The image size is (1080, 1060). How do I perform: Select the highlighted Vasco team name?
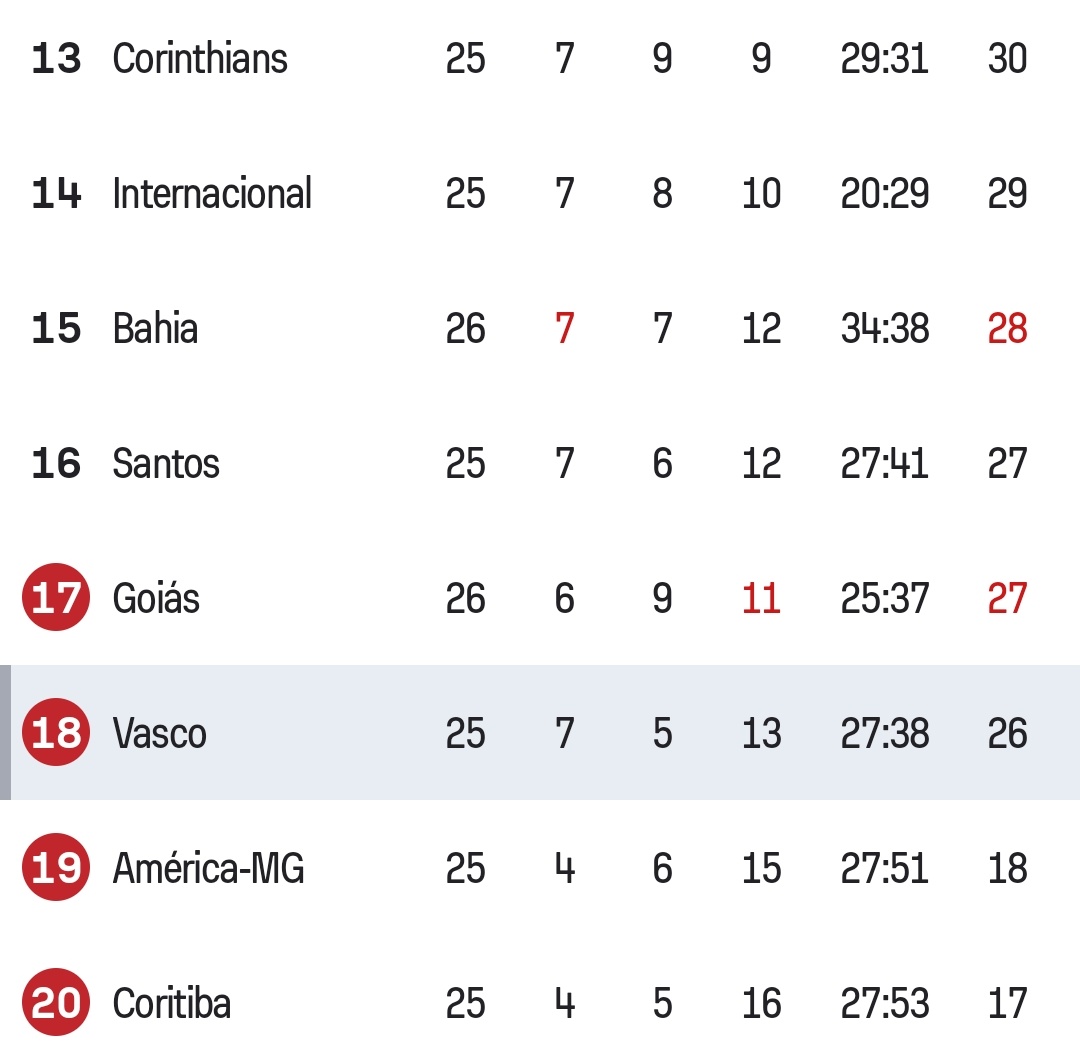[x=160, y=733]
